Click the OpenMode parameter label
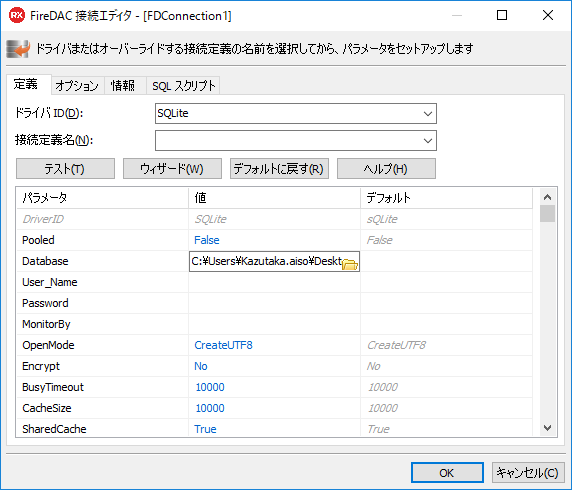 48,345
